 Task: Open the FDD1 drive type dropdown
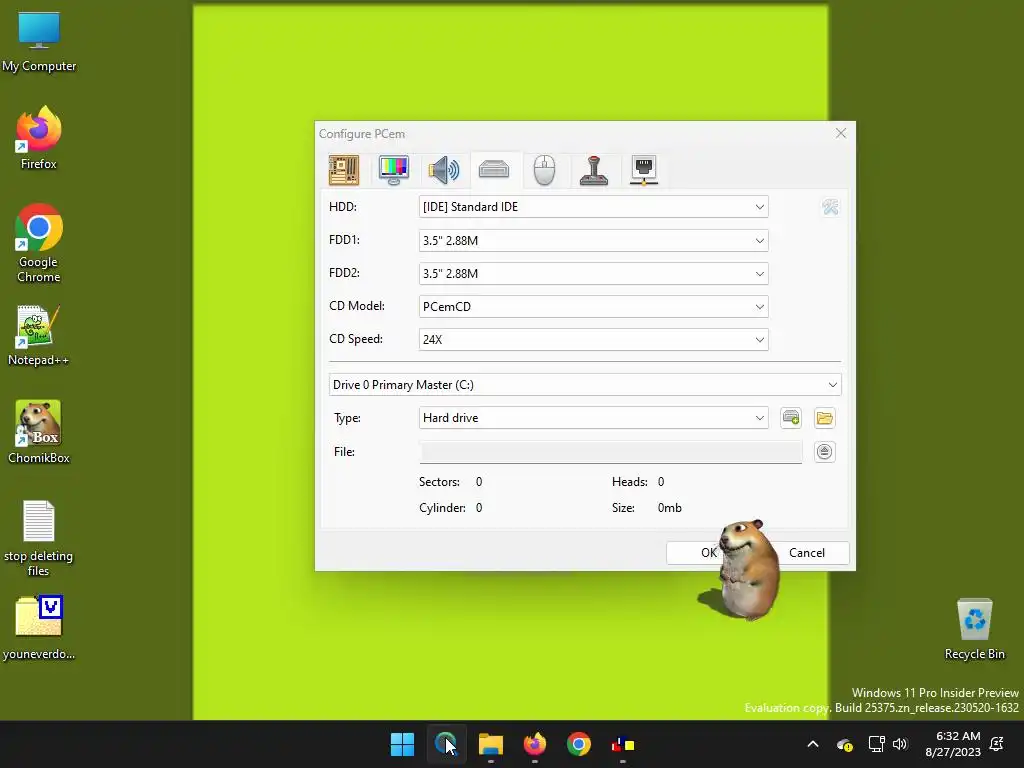point(594,240)
